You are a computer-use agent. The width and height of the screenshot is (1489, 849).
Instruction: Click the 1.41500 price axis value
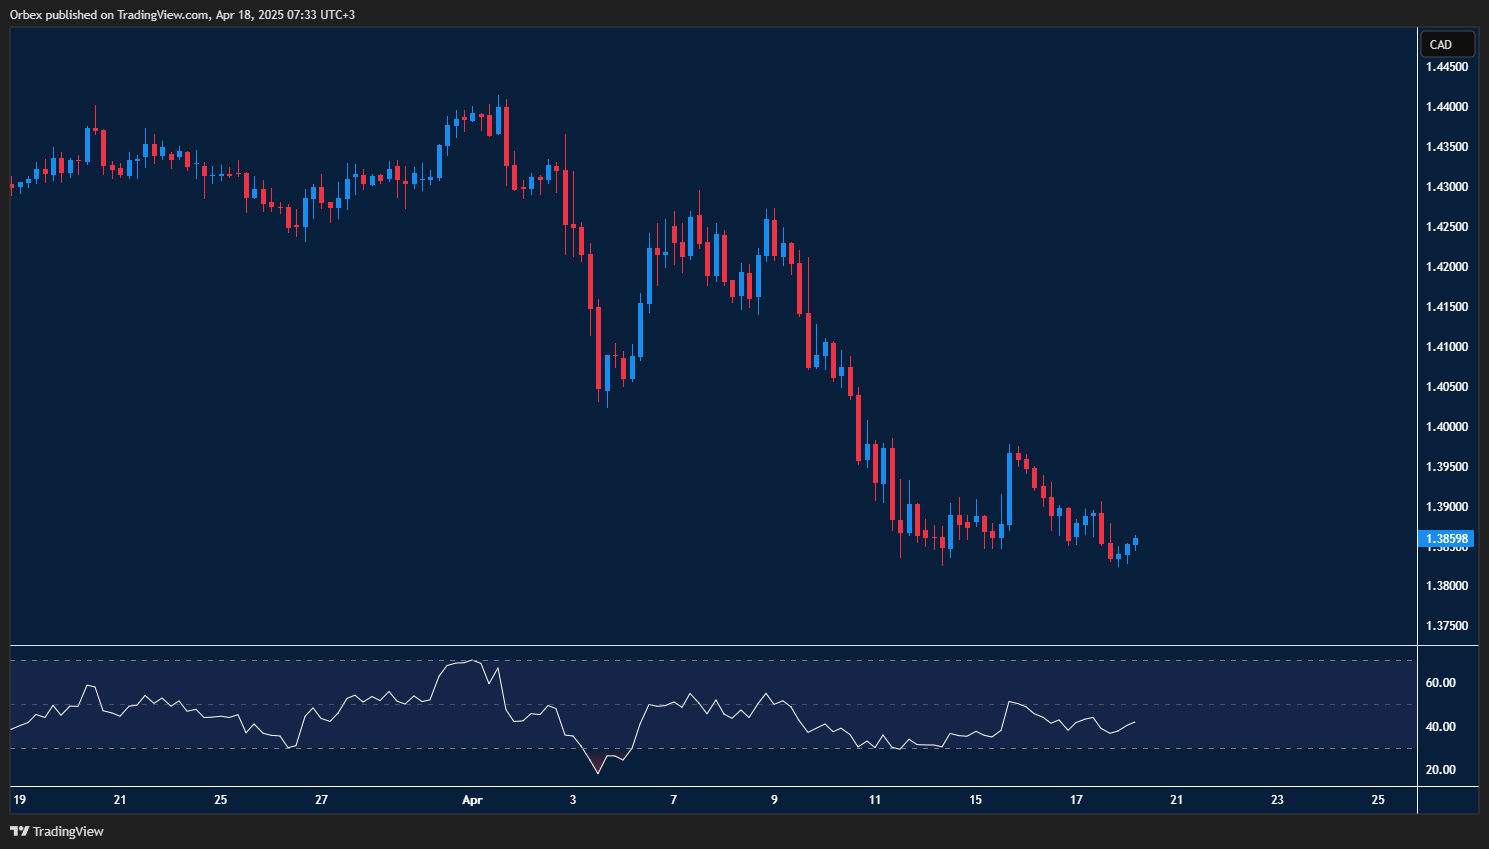tap(1447, 307)
